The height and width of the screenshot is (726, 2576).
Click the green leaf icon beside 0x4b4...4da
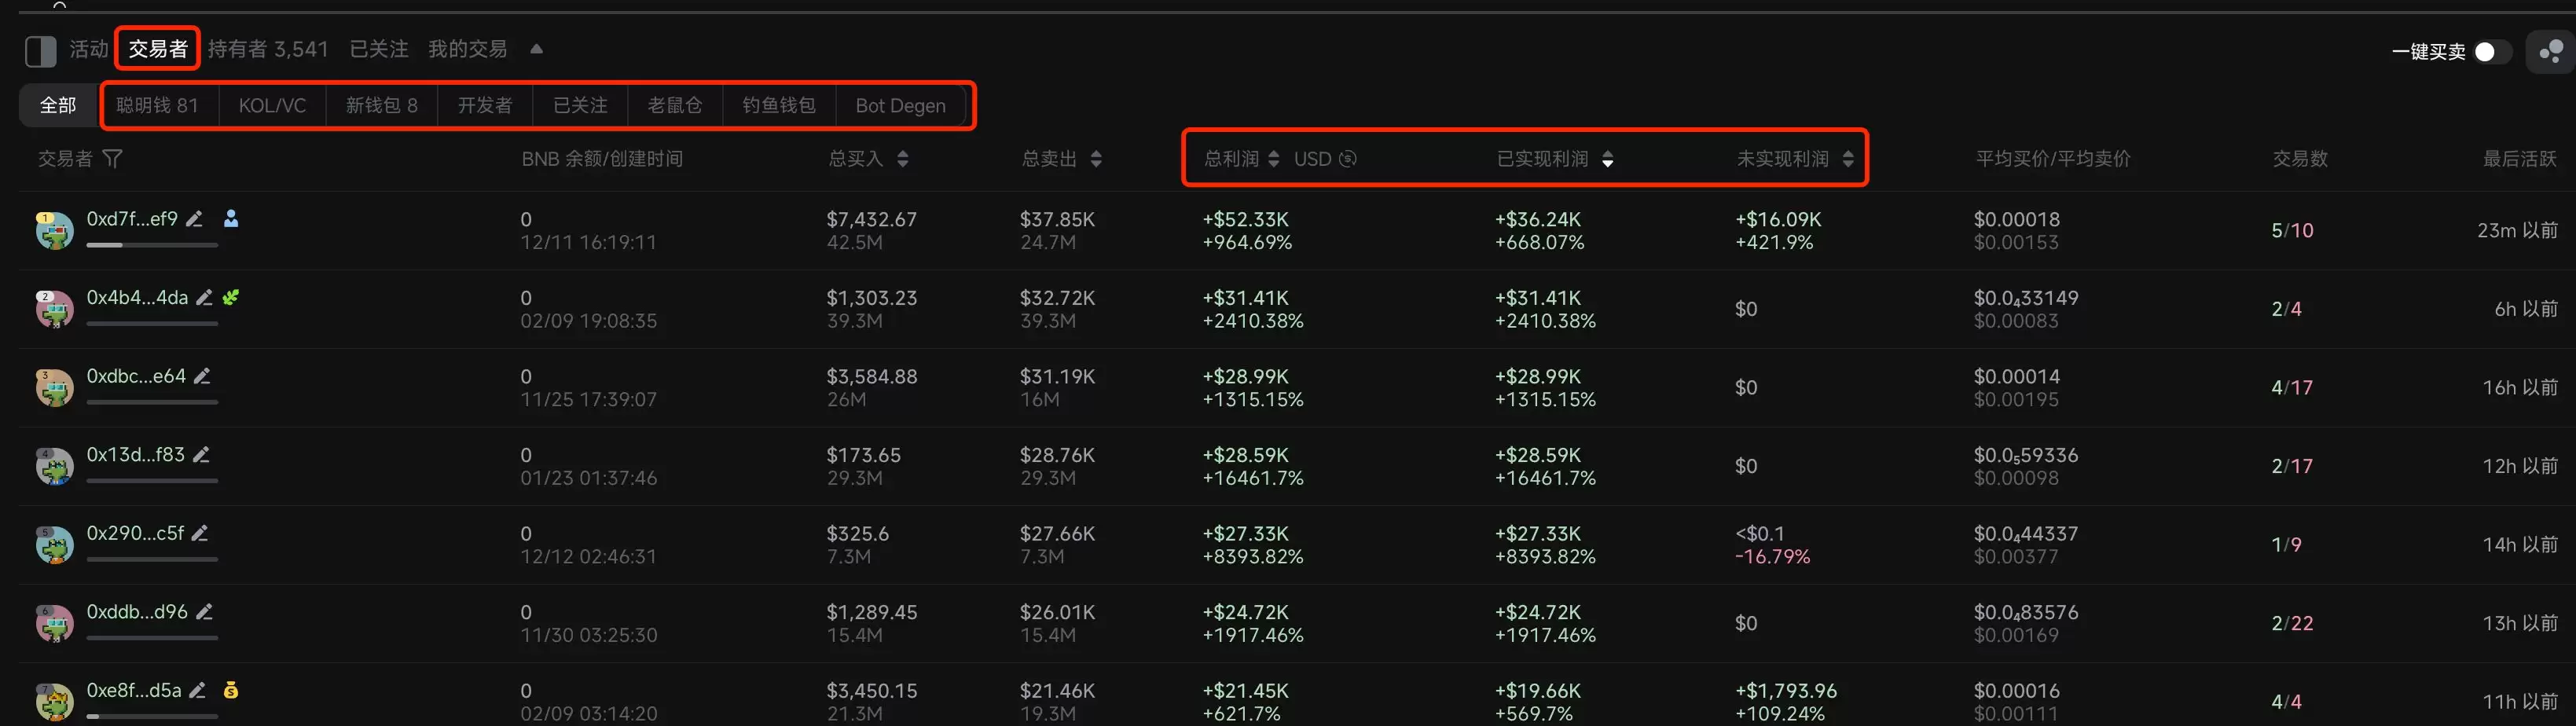[x=230, y=297]
